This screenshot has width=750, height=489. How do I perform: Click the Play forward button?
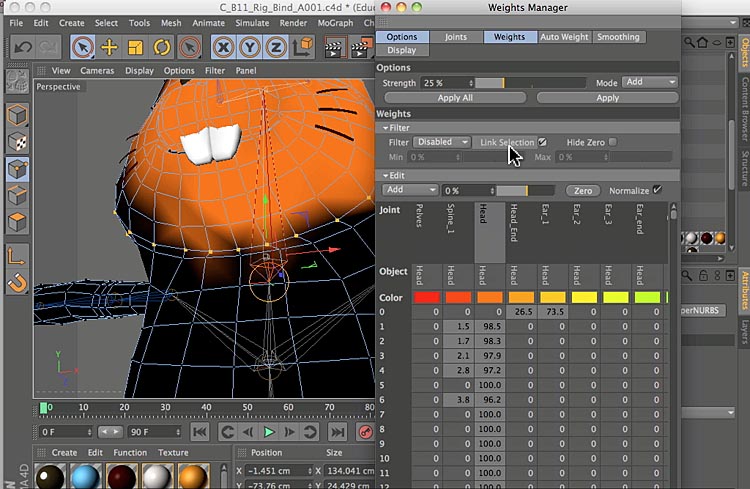click(269, 432)
